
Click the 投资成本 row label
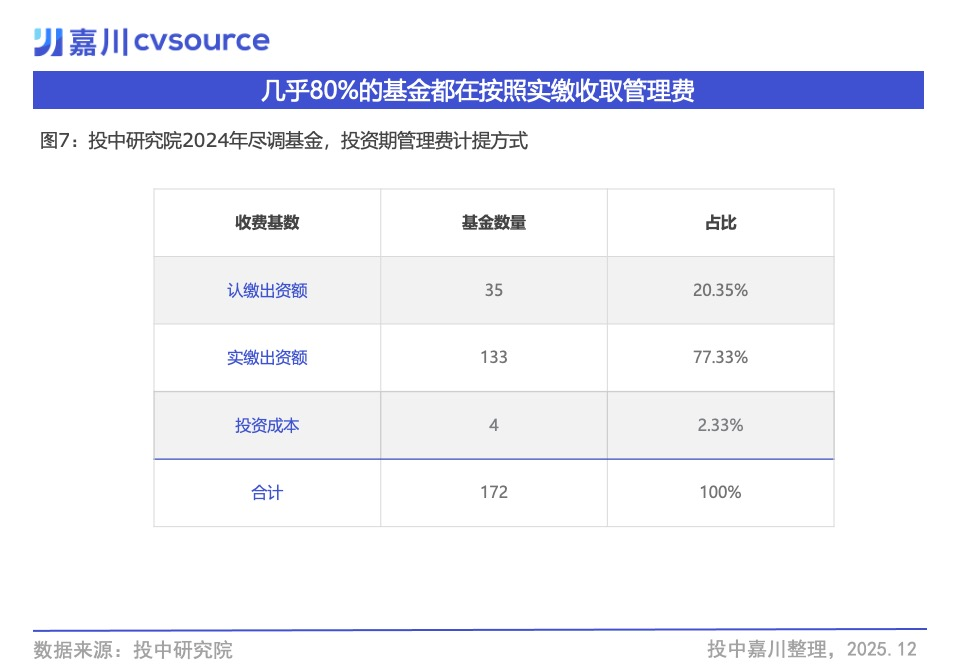(x=267, y=425)
